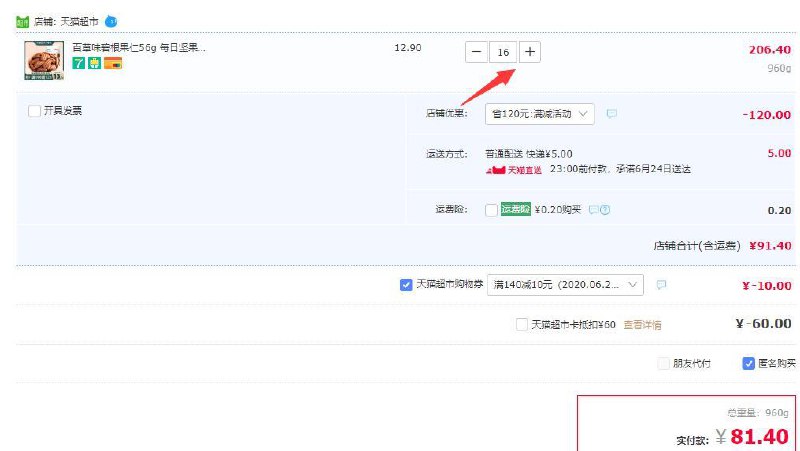The image size is (800, 451).
Task: Click the green 运费险 badge
Action: (x=516, y=209)
